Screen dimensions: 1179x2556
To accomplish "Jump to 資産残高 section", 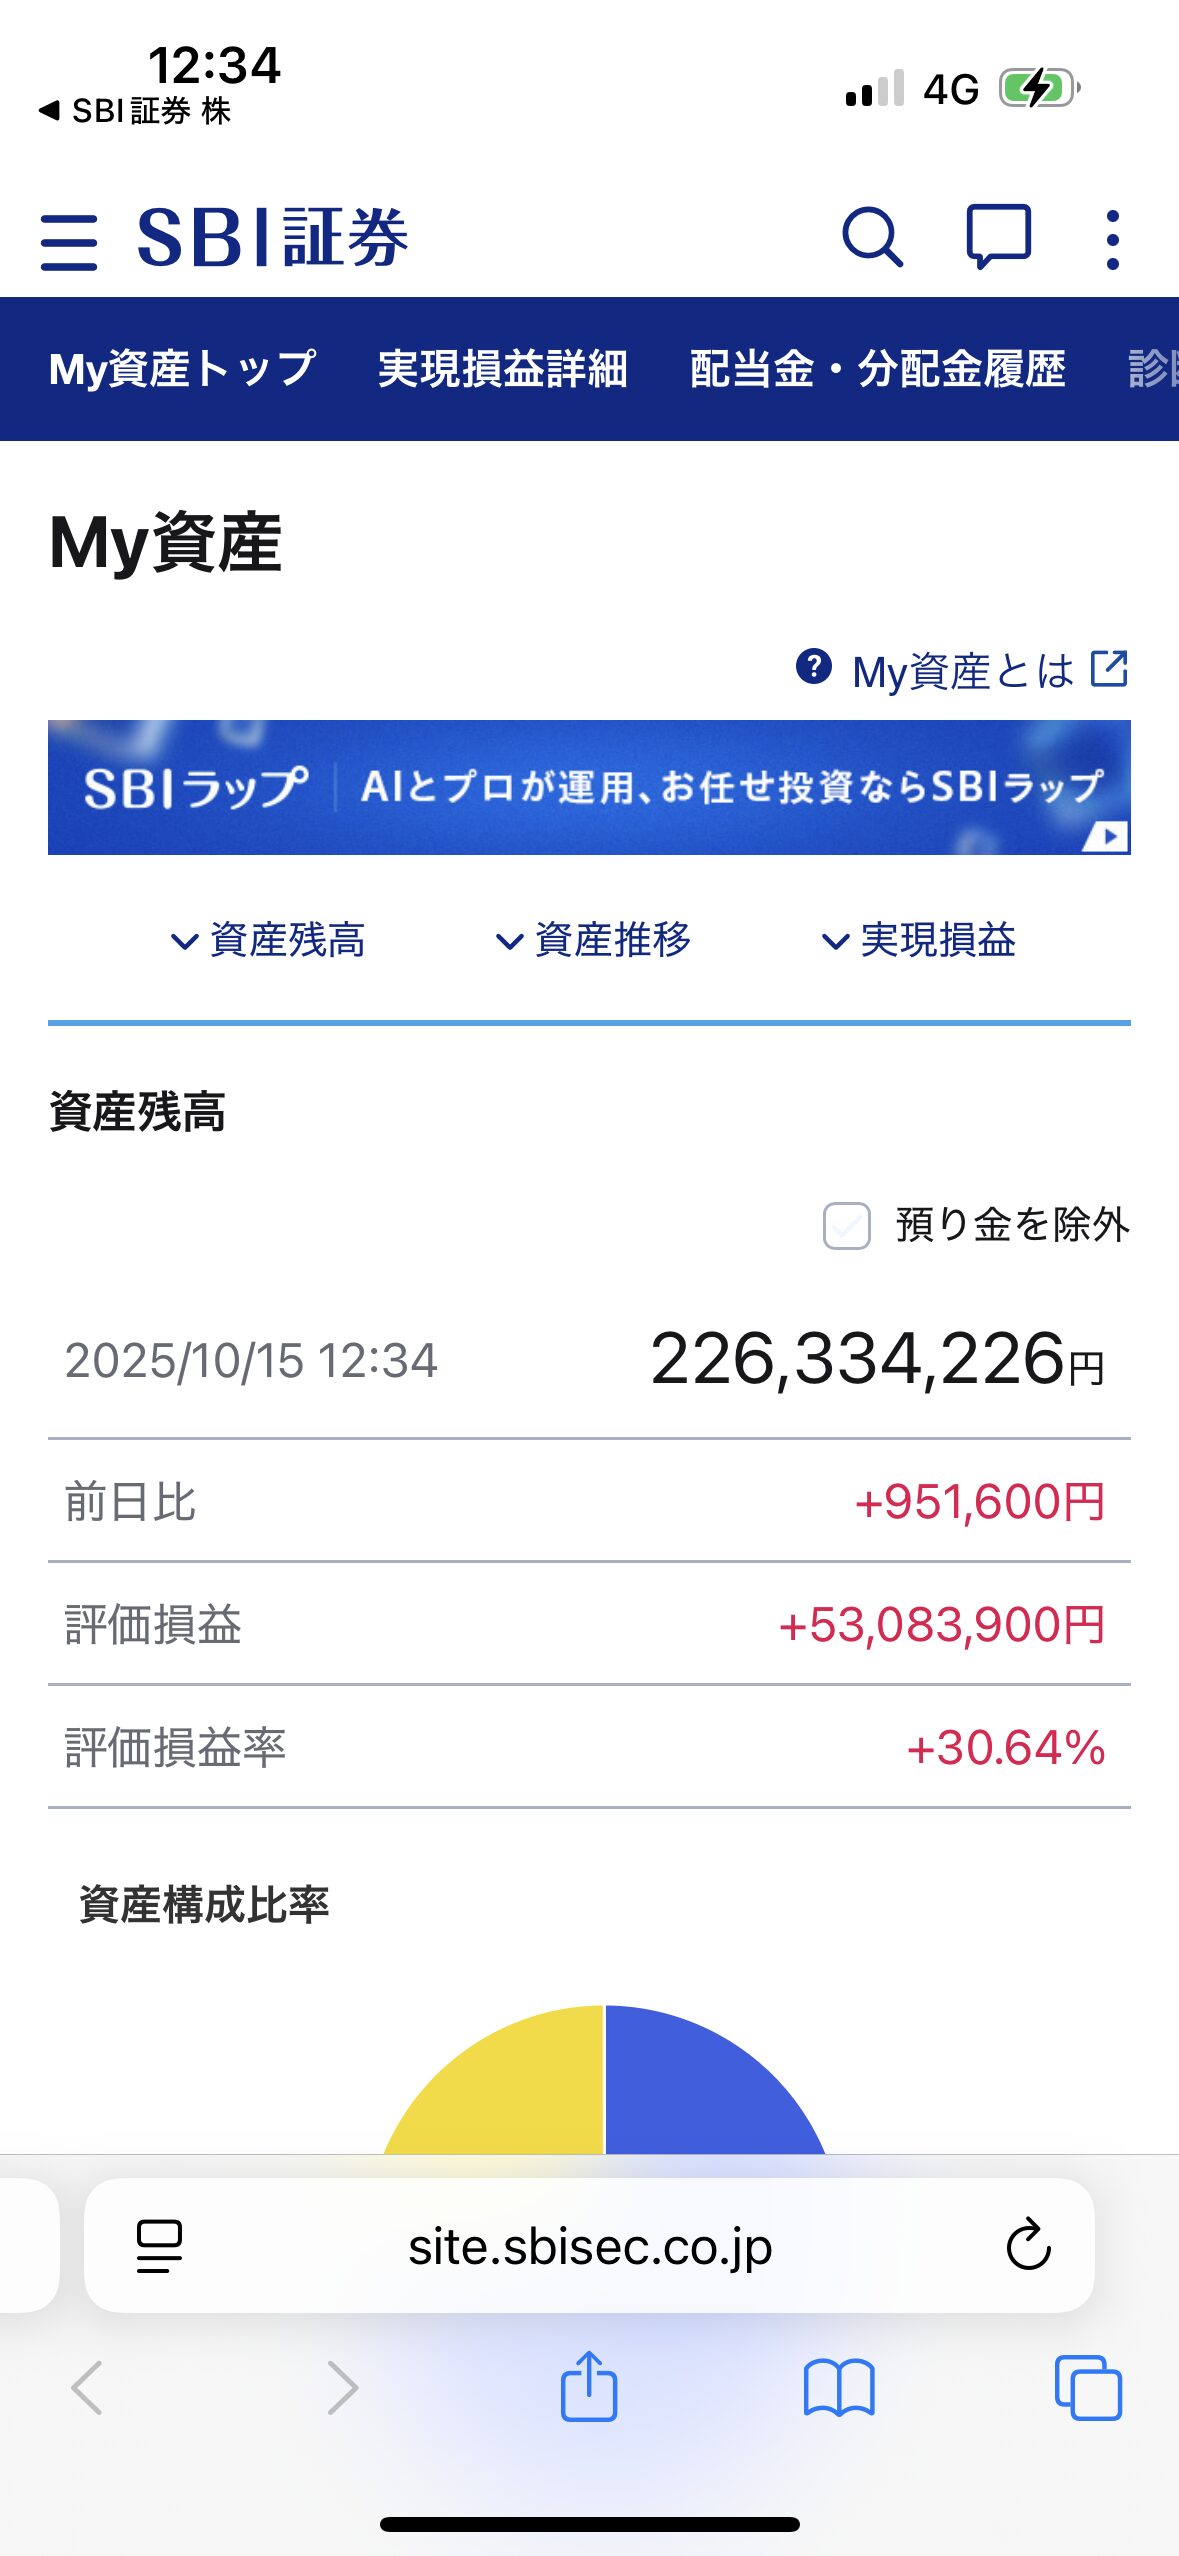I will [268, 940].
